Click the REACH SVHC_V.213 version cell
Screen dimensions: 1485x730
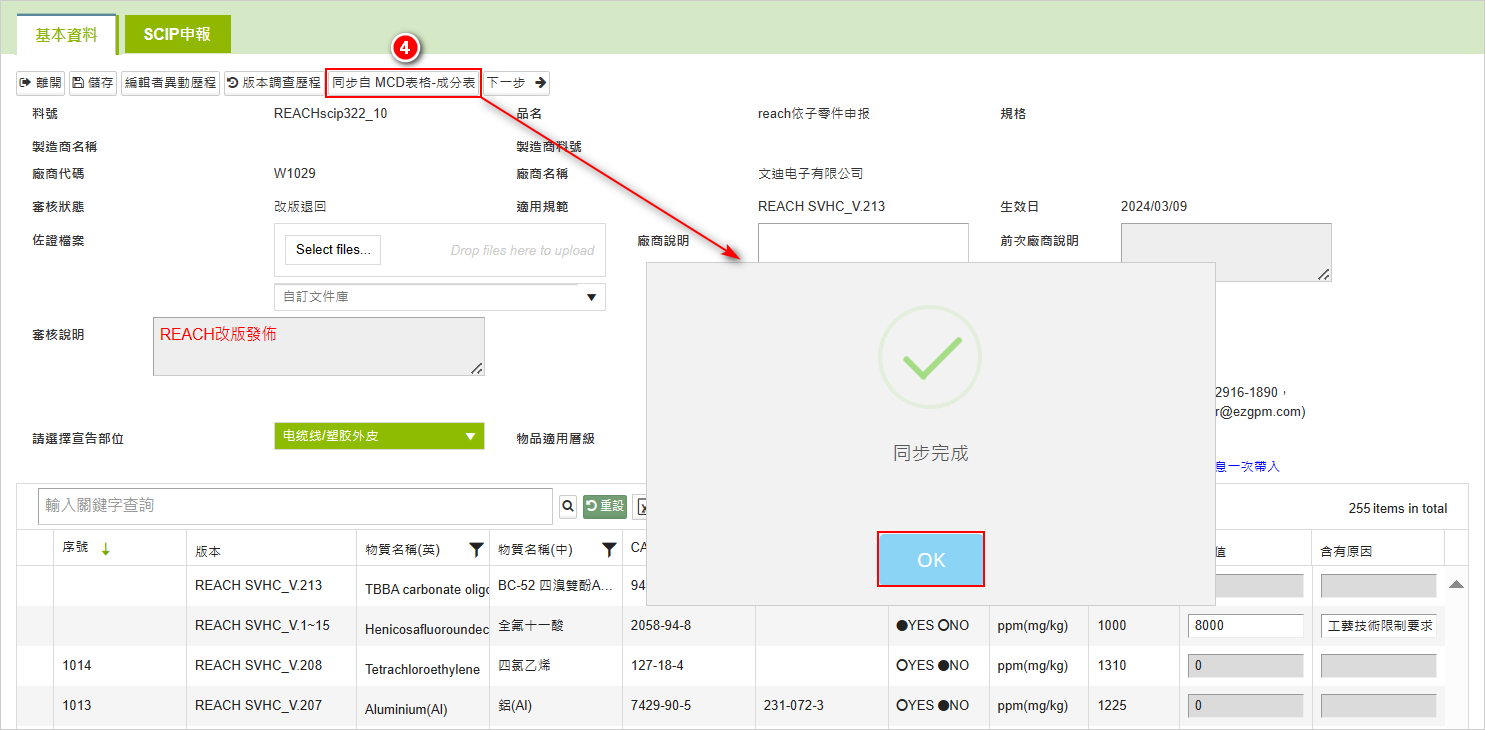(258, 586)
